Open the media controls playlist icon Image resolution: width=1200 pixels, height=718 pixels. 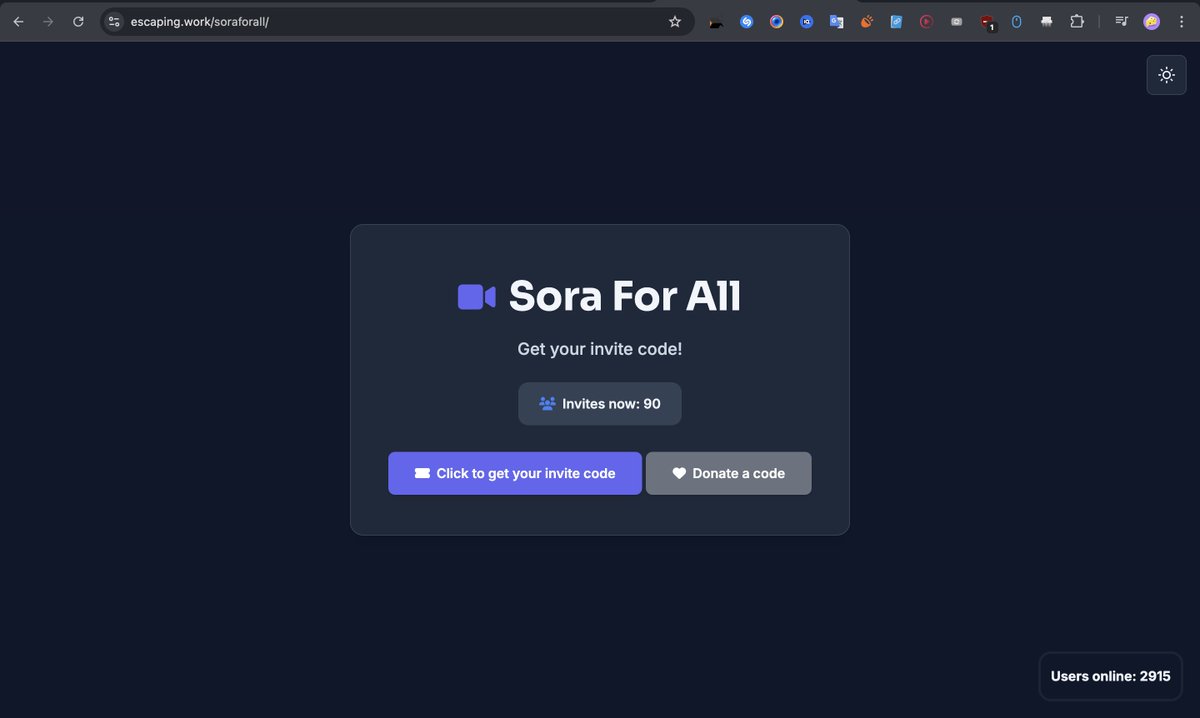click(x=1122, y=21)
